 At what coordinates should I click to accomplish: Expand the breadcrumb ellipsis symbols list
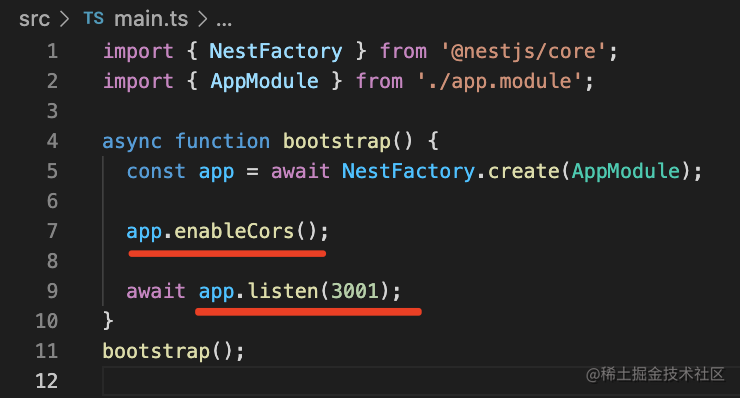point(224,21)
